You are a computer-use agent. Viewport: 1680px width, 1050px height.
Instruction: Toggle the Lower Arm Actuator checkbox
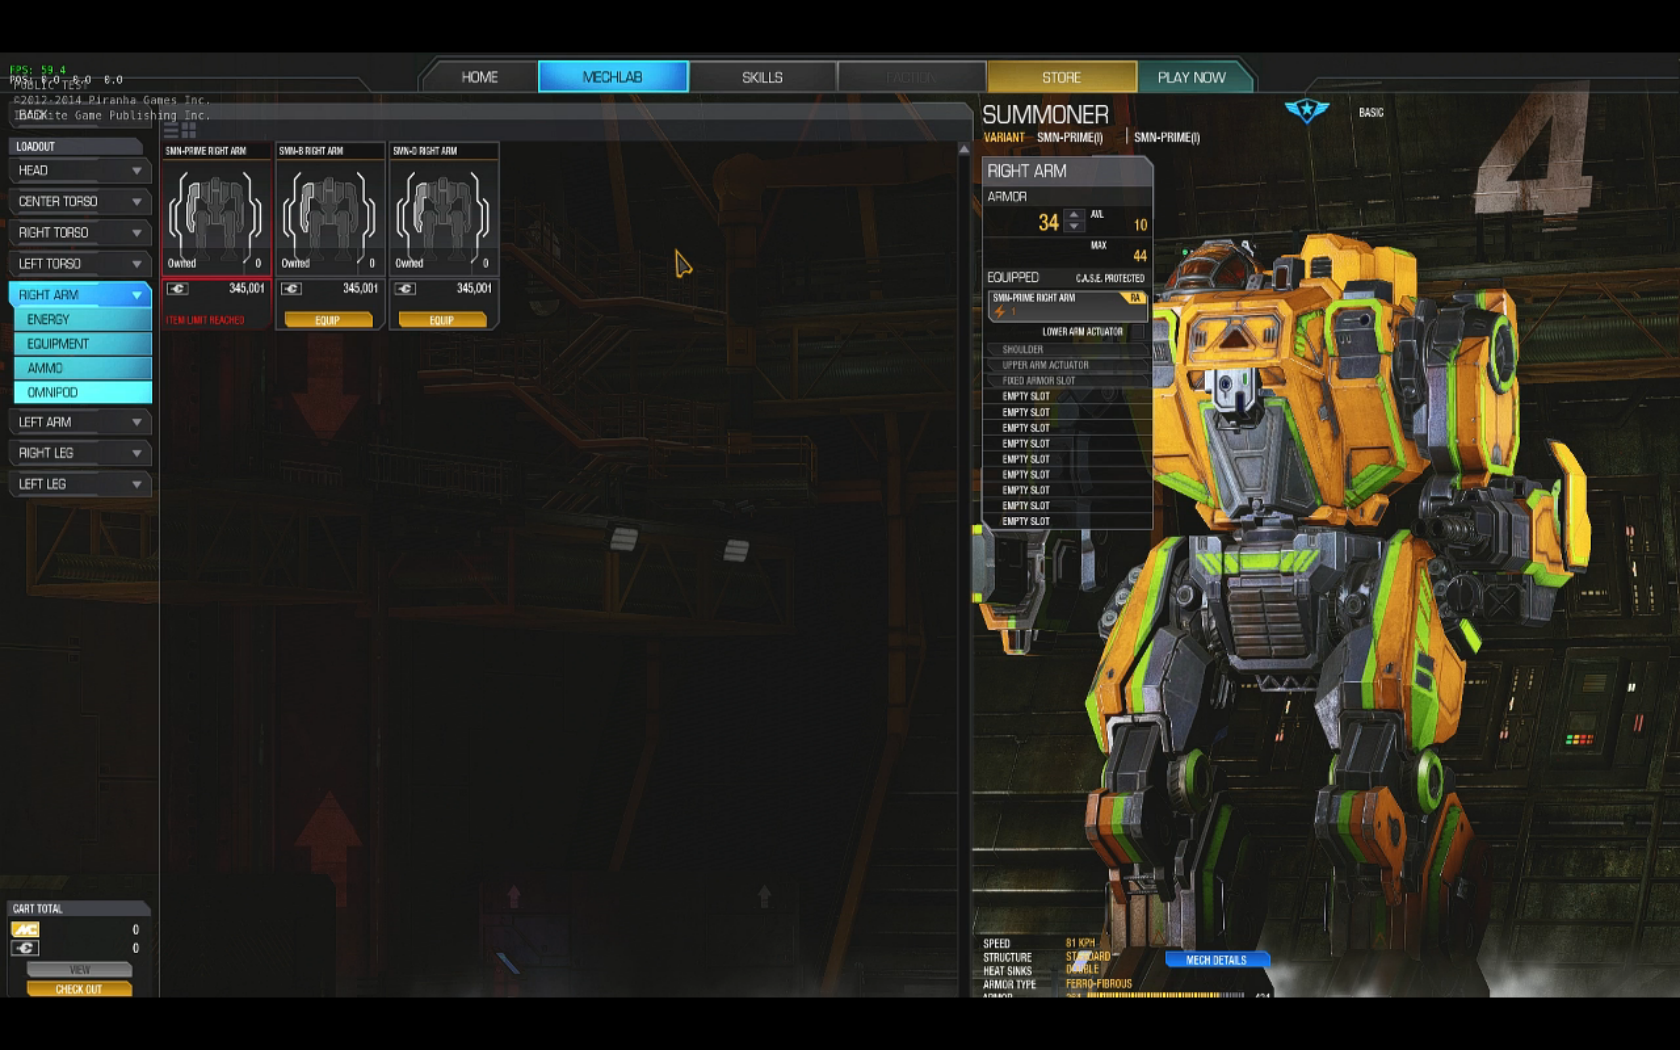click(x=1138, y=332)
